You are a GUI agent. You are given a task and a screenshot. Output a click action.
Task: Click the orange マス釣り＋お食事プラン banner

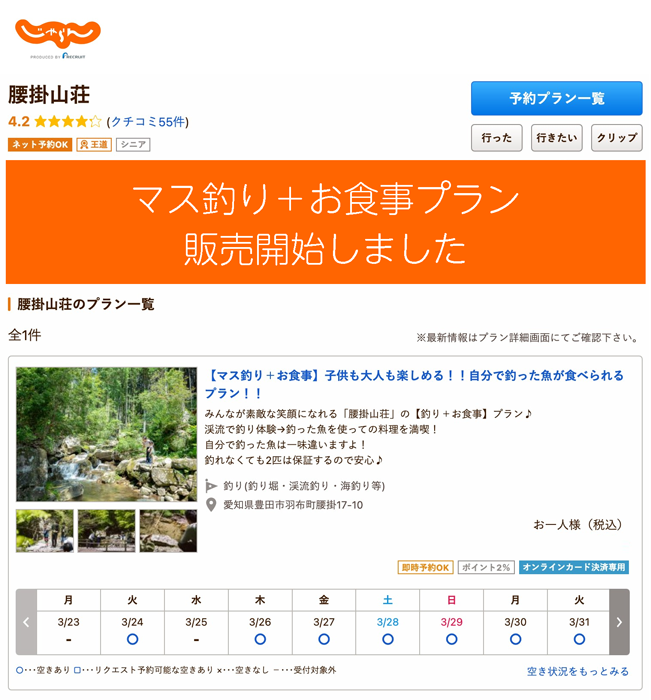pos(326,222)
